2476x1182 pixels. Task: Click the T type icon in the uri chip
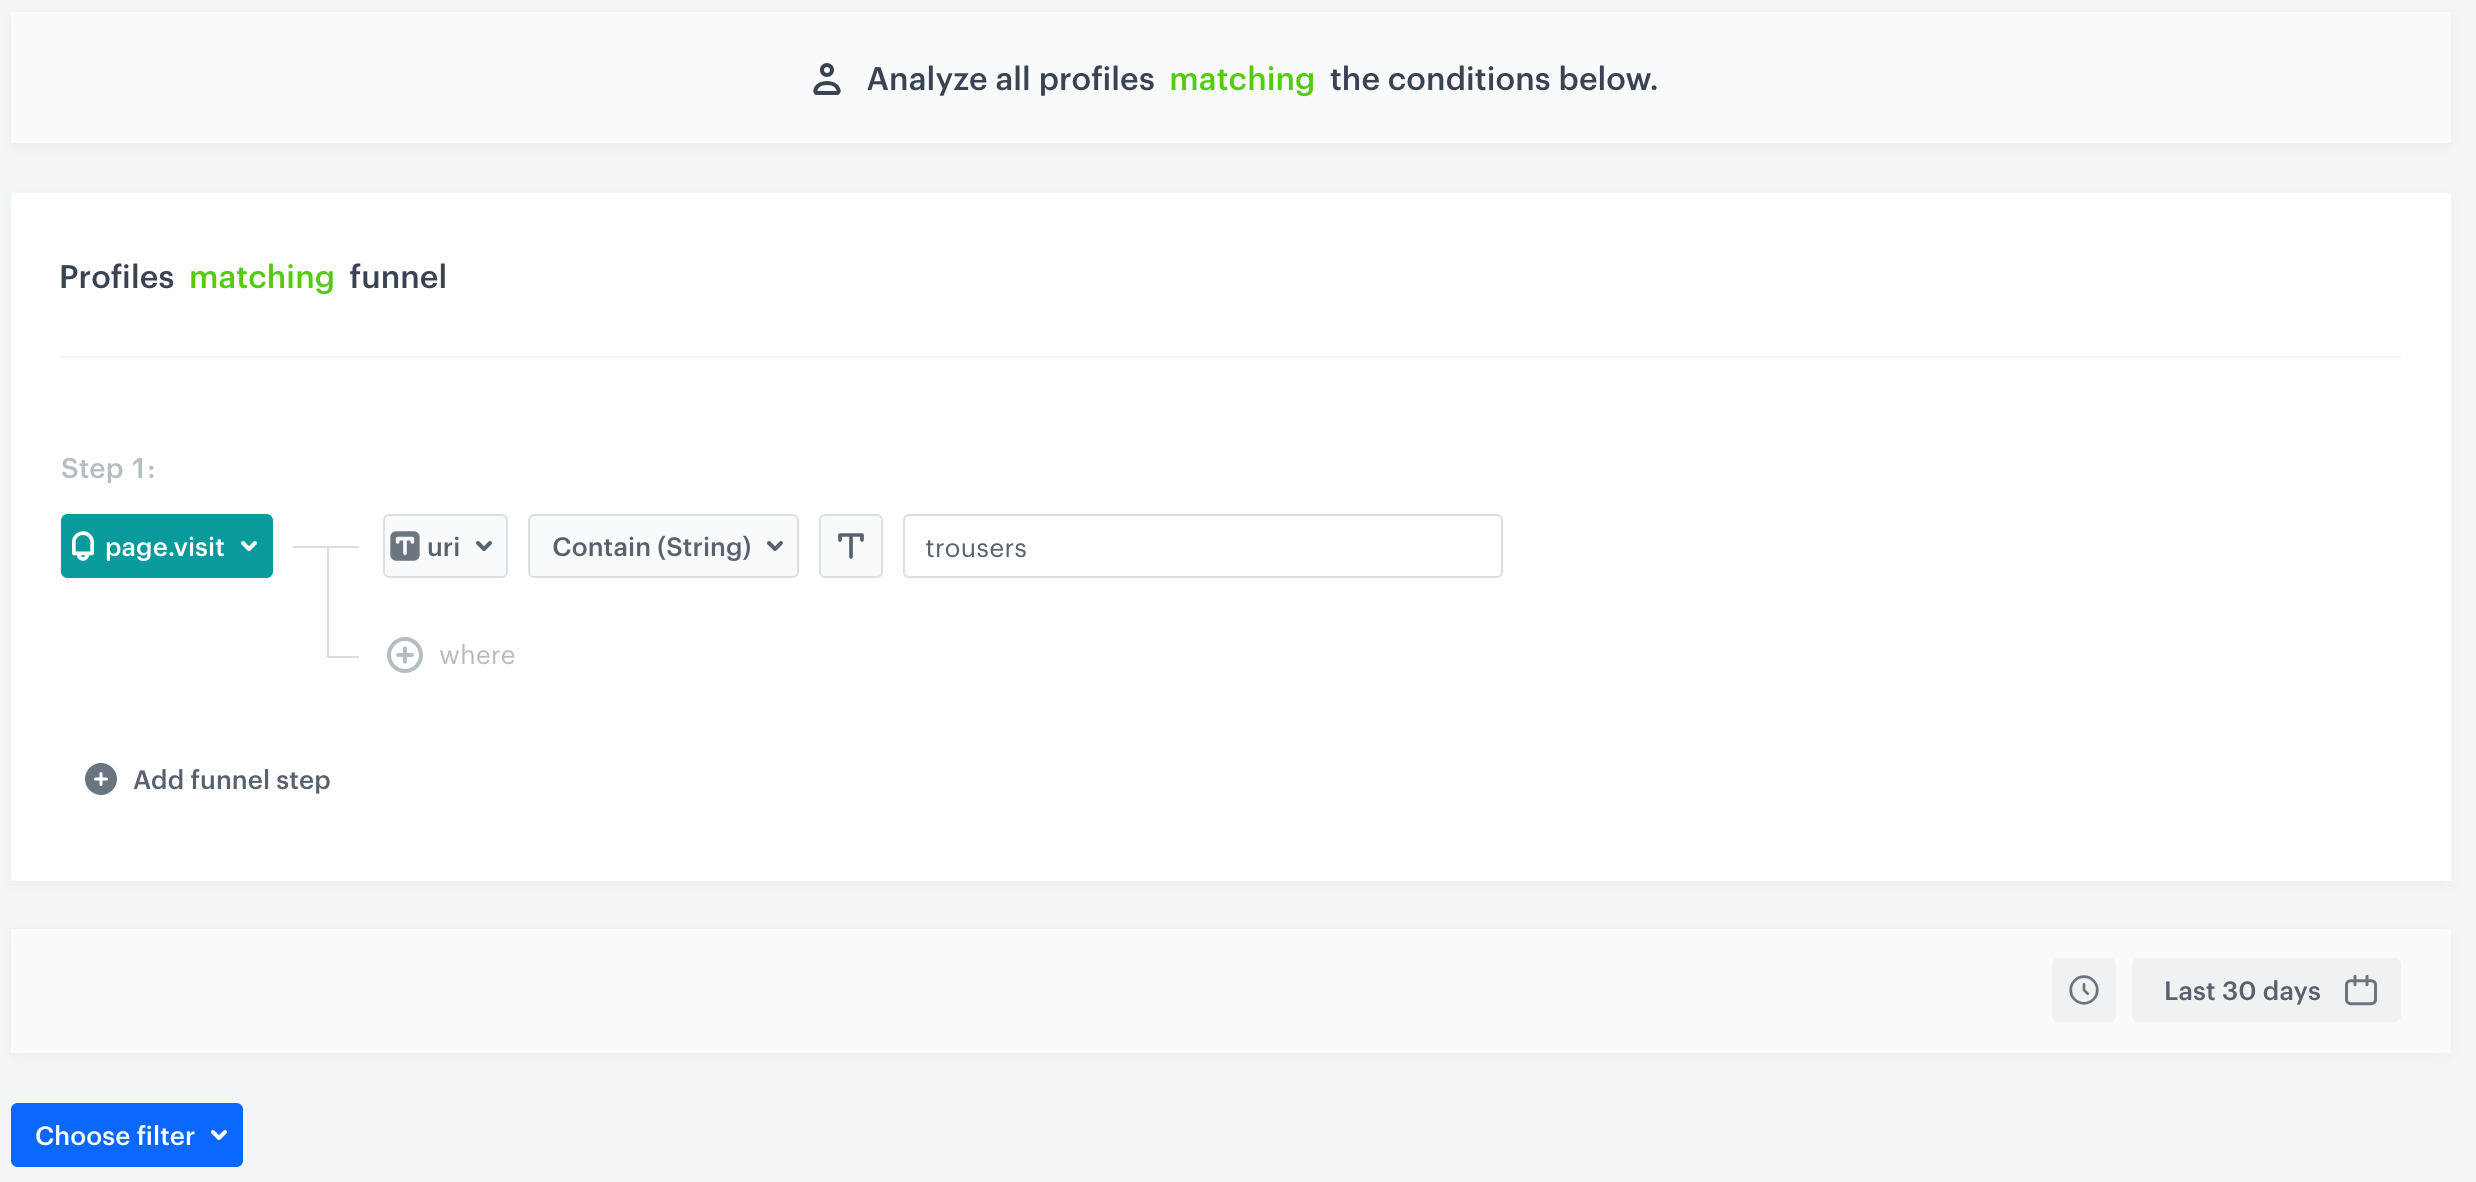pyautogui.click(x=406, y=546)
